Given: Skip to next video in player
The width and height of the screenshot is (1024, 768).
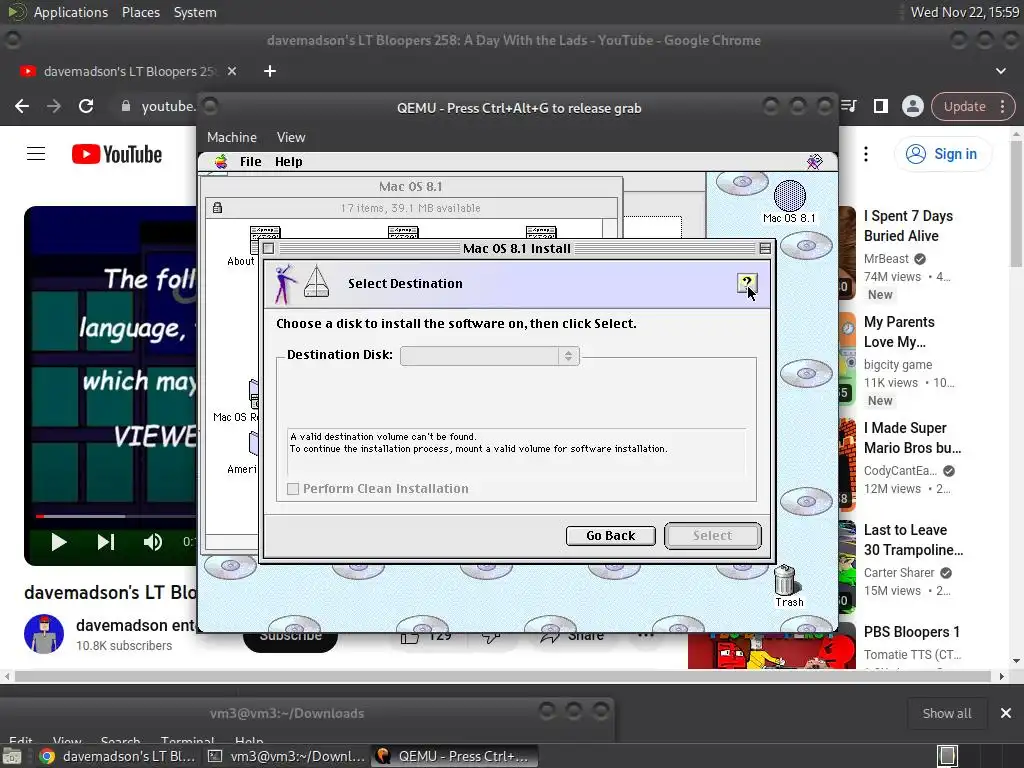Looking at the screenshot, I should [106, 542].
